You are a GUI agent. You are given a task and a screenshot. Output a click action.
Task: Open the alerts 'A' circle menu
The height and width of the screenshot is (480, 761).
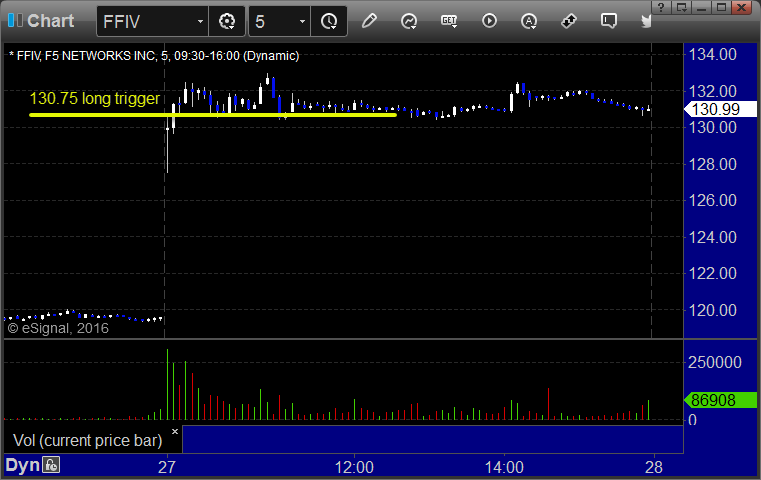pos(529,21)
